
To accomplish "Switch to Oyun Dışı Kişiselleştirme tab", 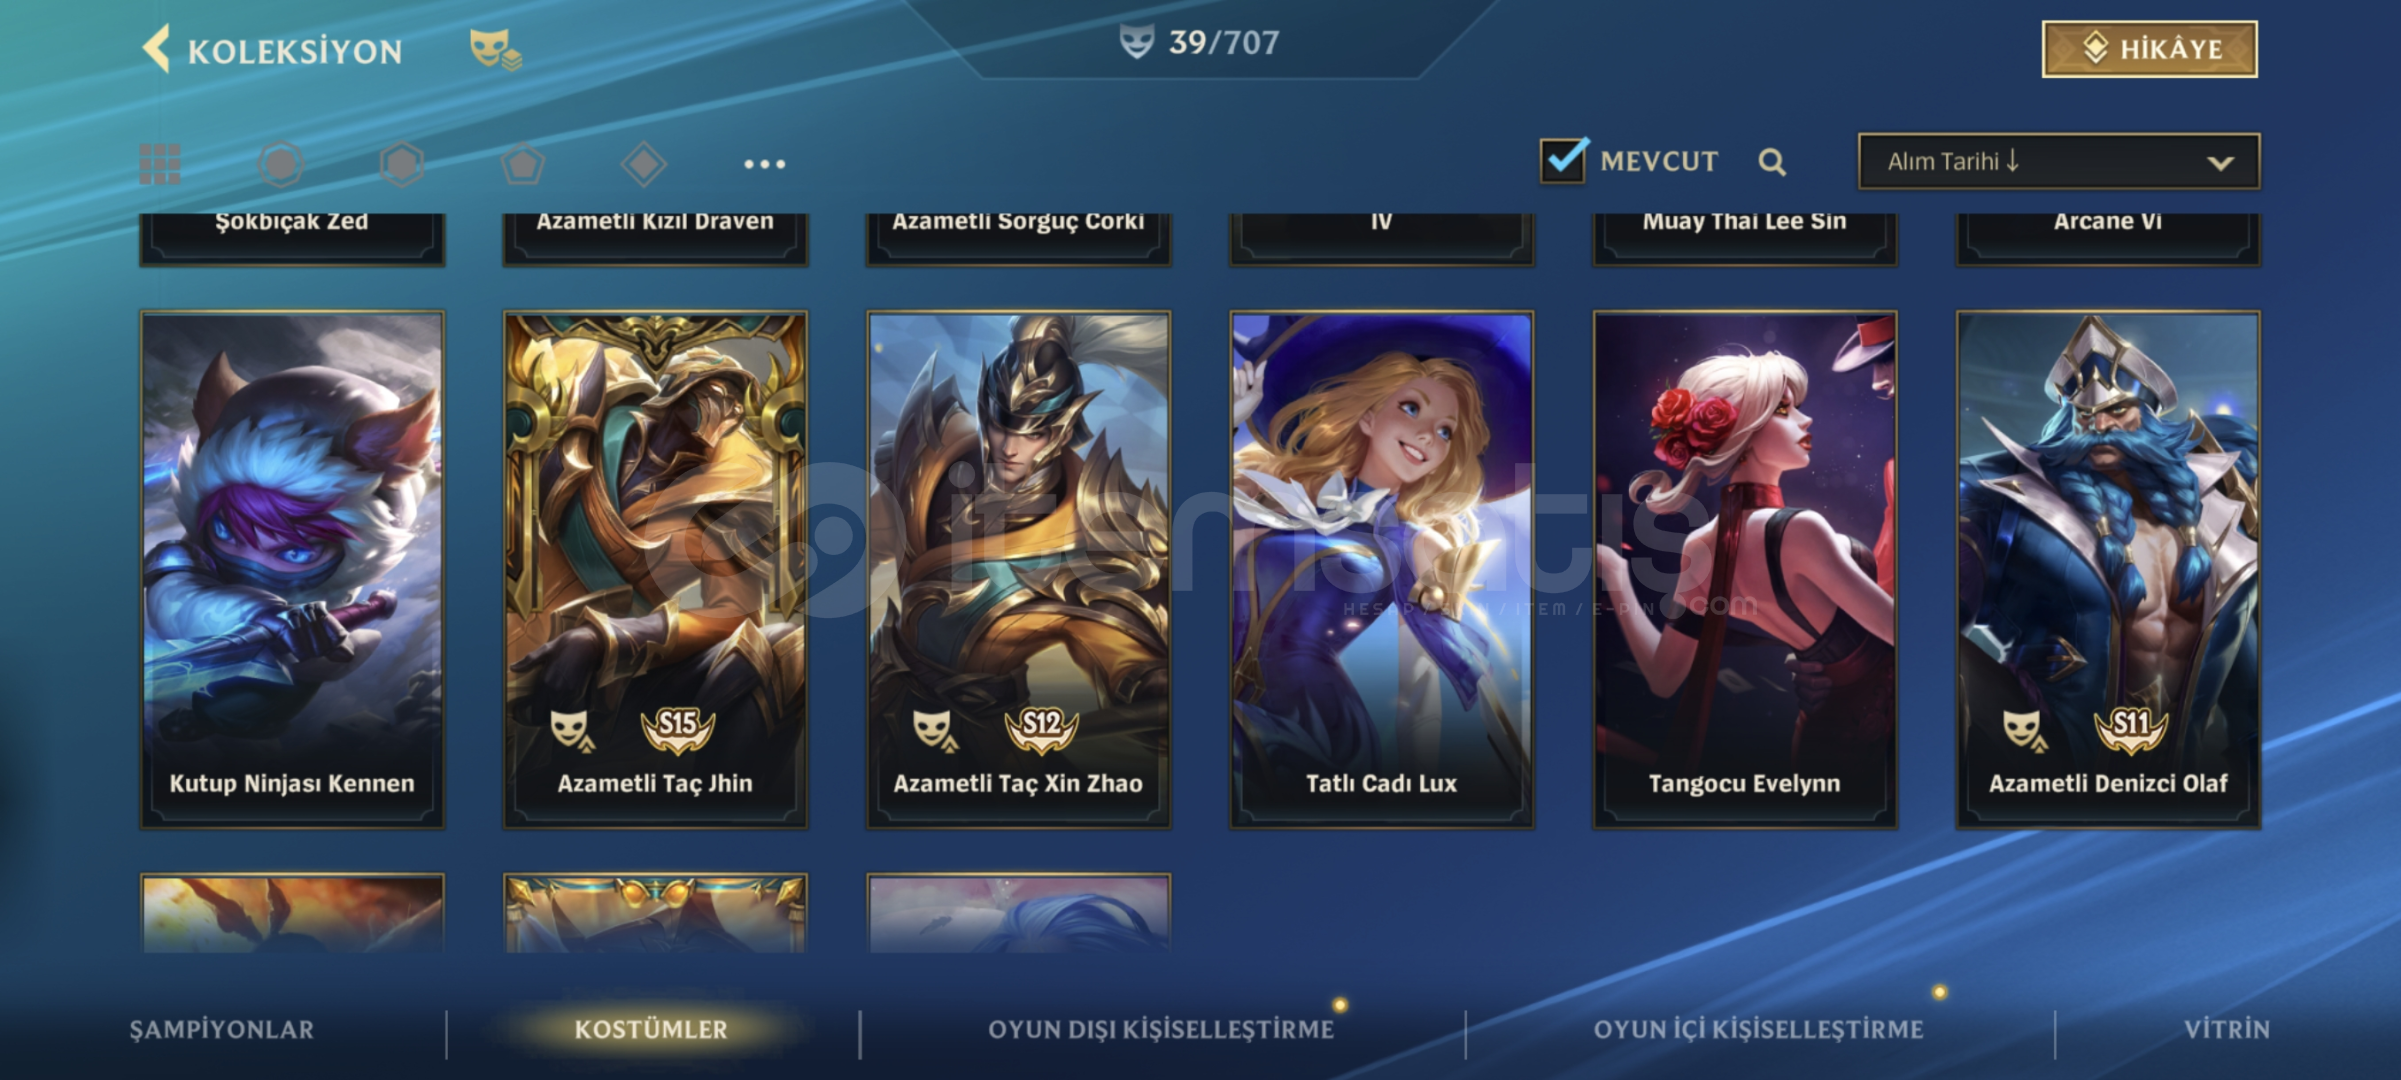I will point(1161,1029).
